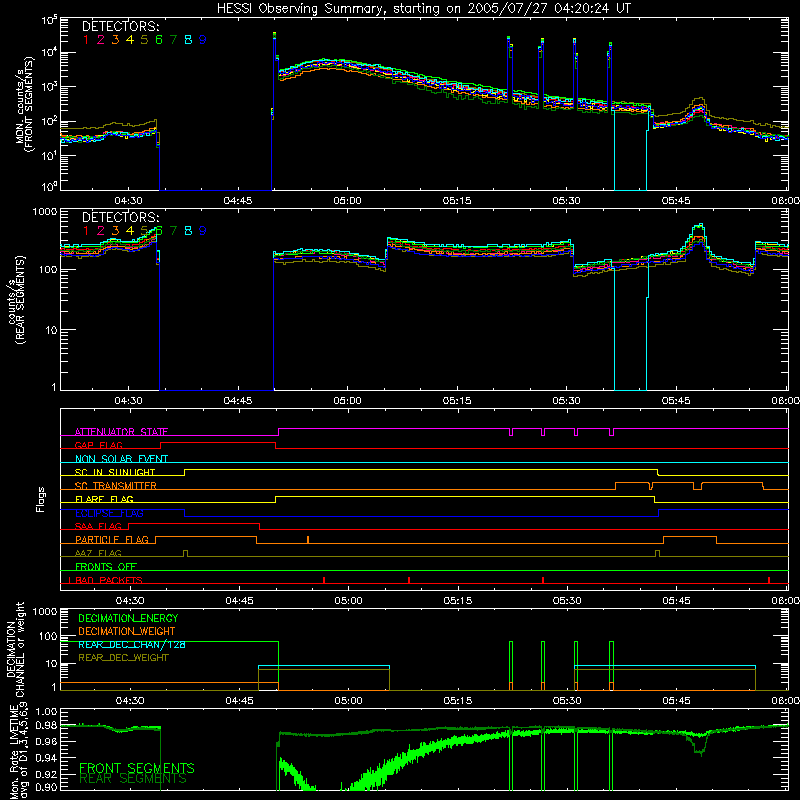Image resolution: width=800 pixels, height=800 pixels.
Task: Select yellow detector 4 in rear segments legend
Action: (x=130, y=231)
